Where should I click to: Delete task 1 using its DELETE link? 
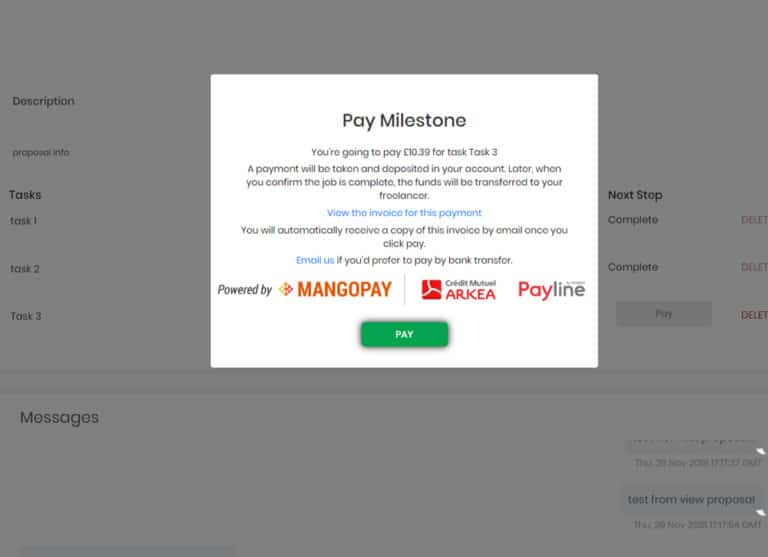click(754, 220)
